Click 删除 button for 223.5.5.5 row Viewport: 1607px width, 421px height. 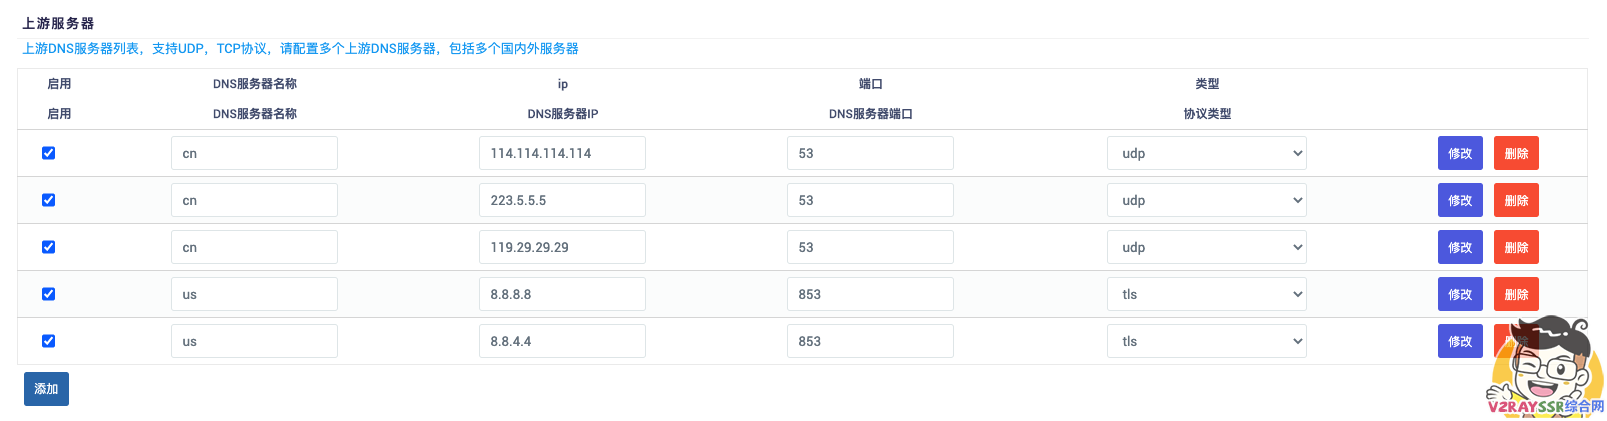click(x=1516, y=200)
